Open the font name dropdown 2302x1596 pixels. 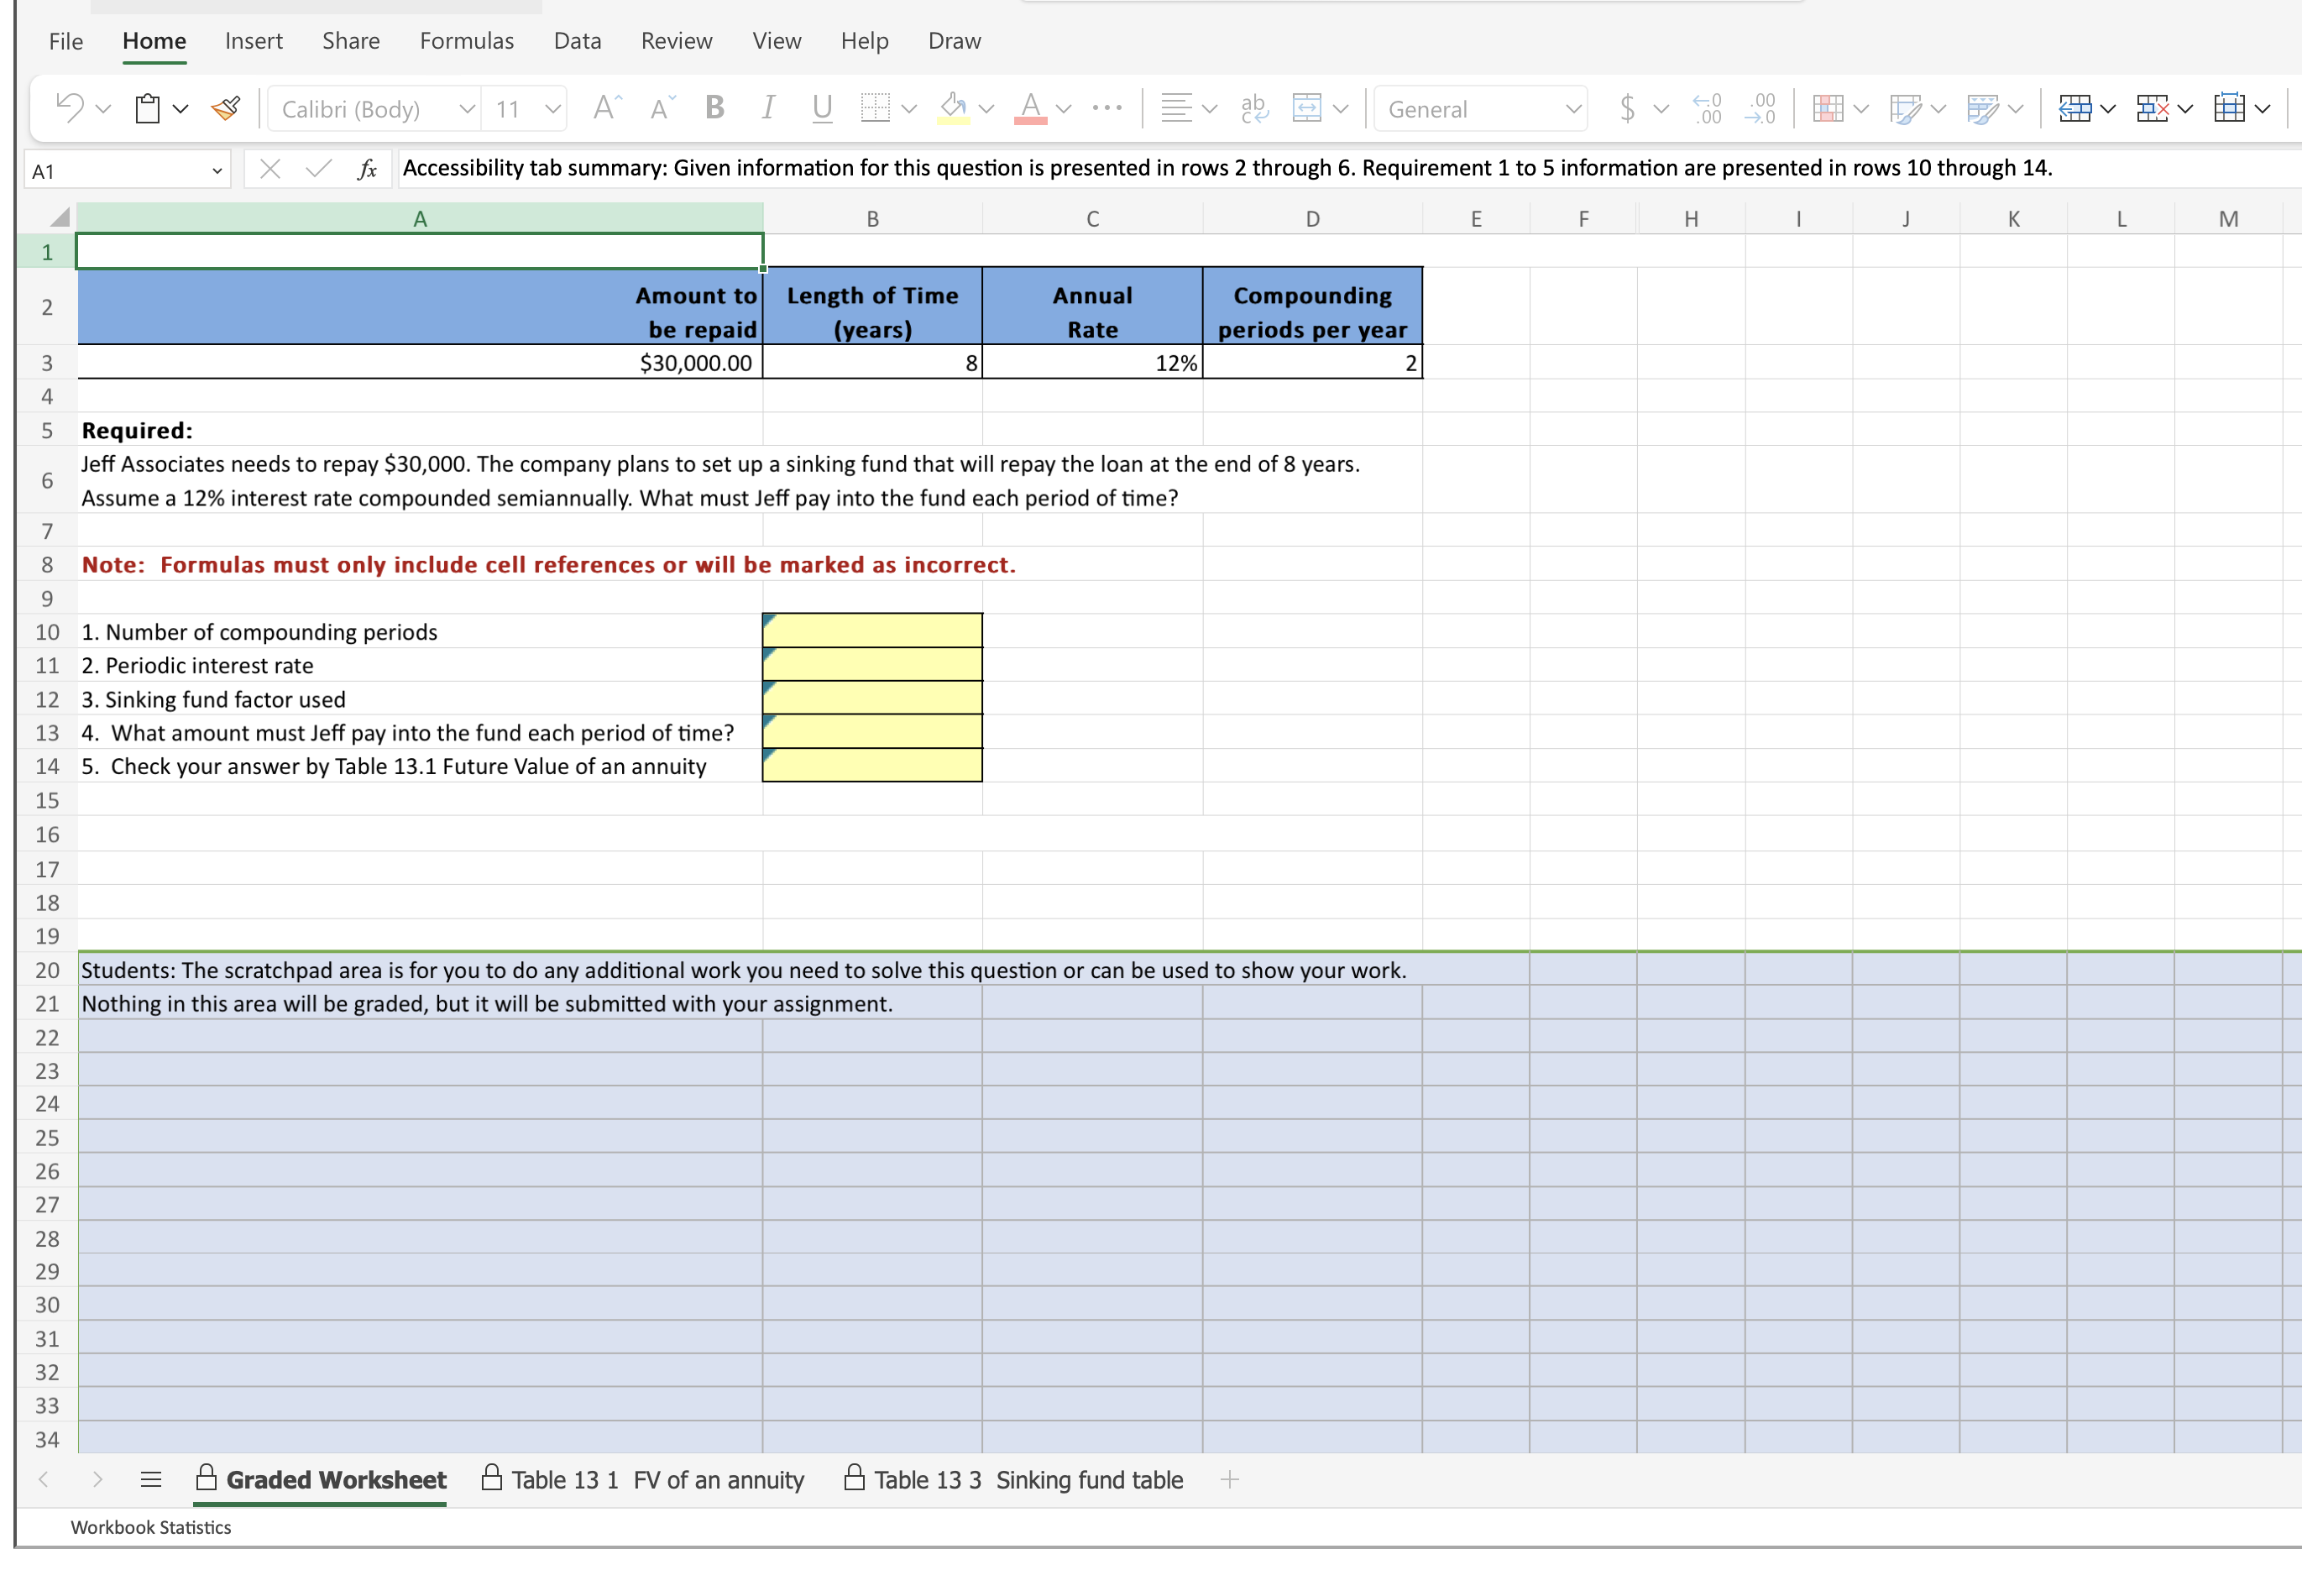[466, 109]
